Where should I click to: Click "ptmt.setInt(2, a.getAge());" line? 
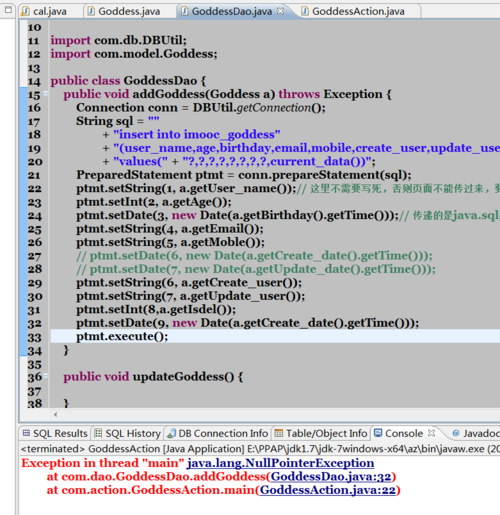tap(154, 202)
